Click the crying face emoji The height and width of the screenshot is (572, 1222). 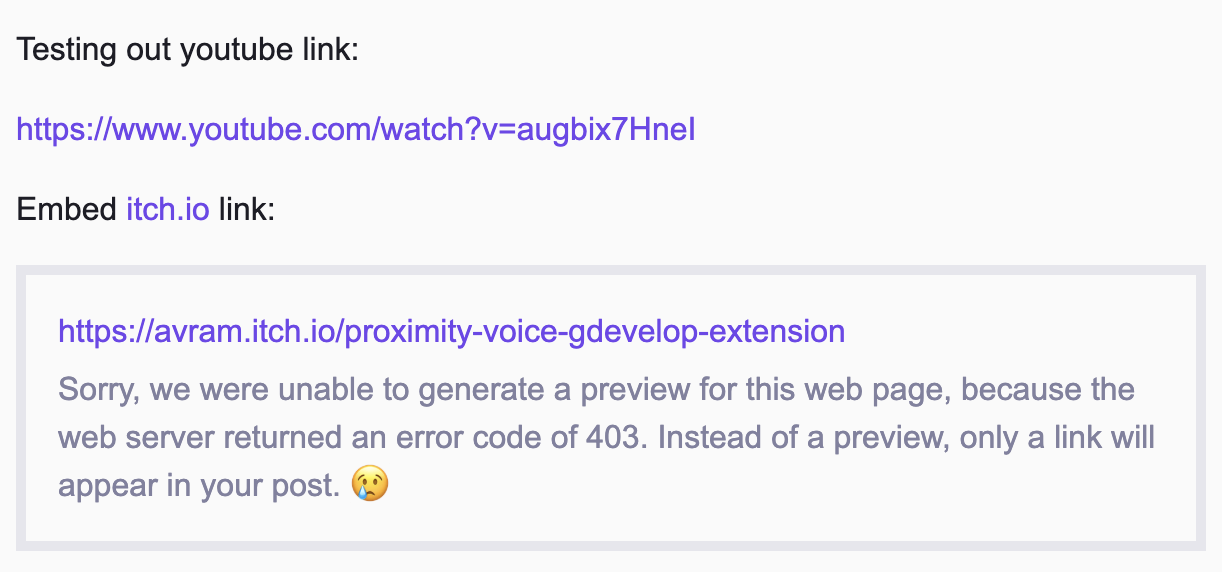(x=370, y=485)
